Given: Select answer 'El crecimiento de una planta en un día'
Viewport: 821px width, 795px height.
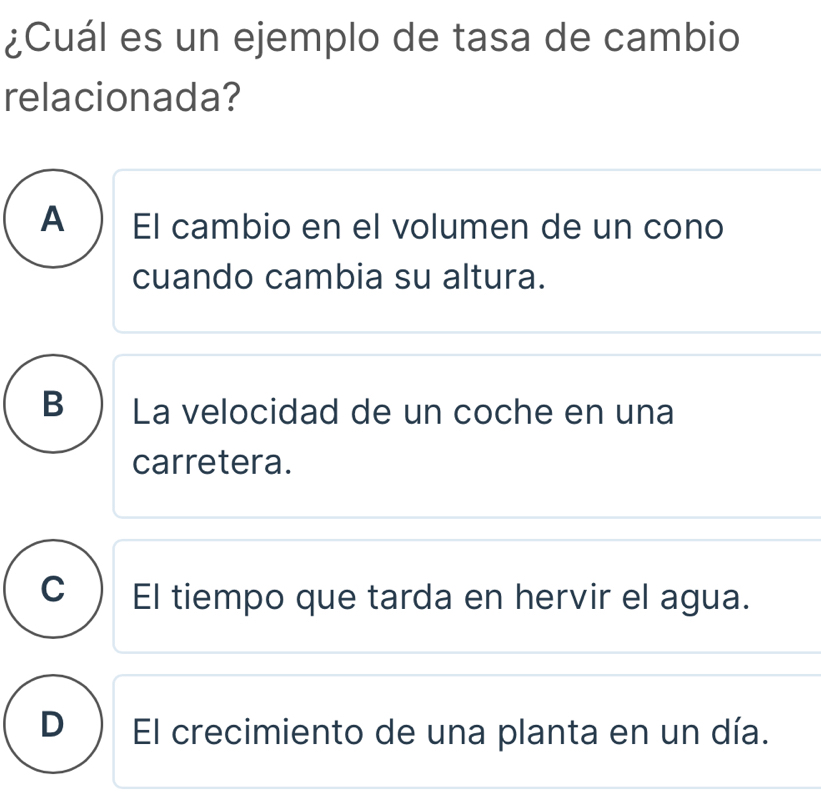Looking at the screenshot, I should pyautogui.click(x=467, y=732).
